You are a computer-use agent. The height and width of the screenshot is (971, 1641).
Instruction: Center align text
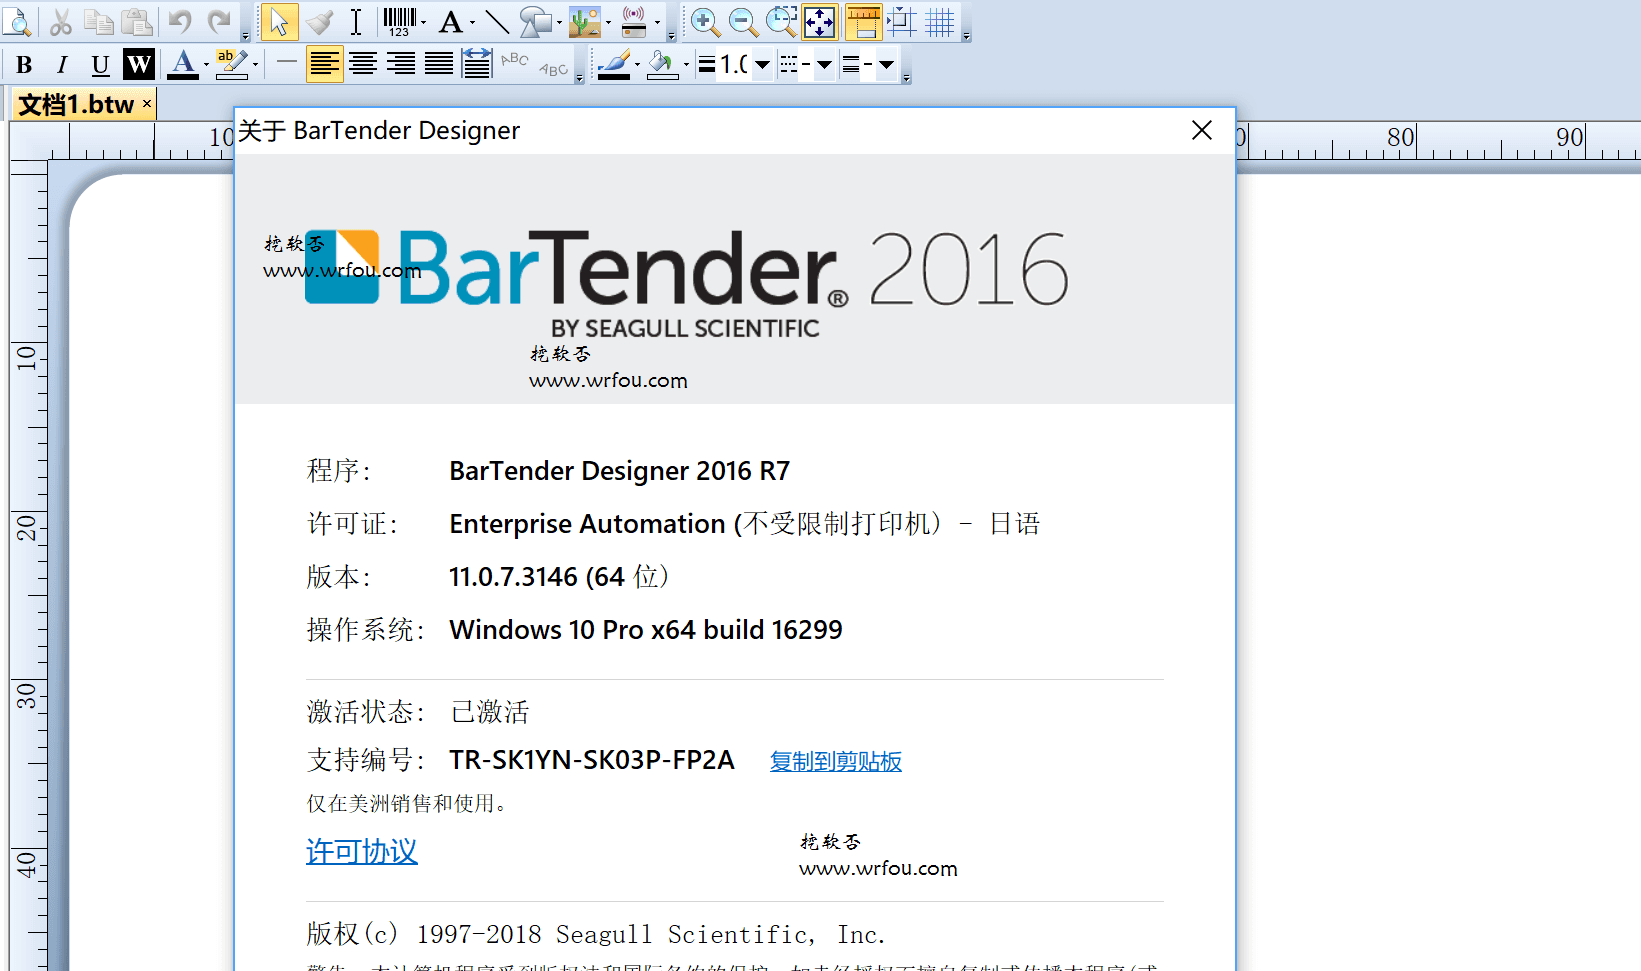click(x=363, y=64)
